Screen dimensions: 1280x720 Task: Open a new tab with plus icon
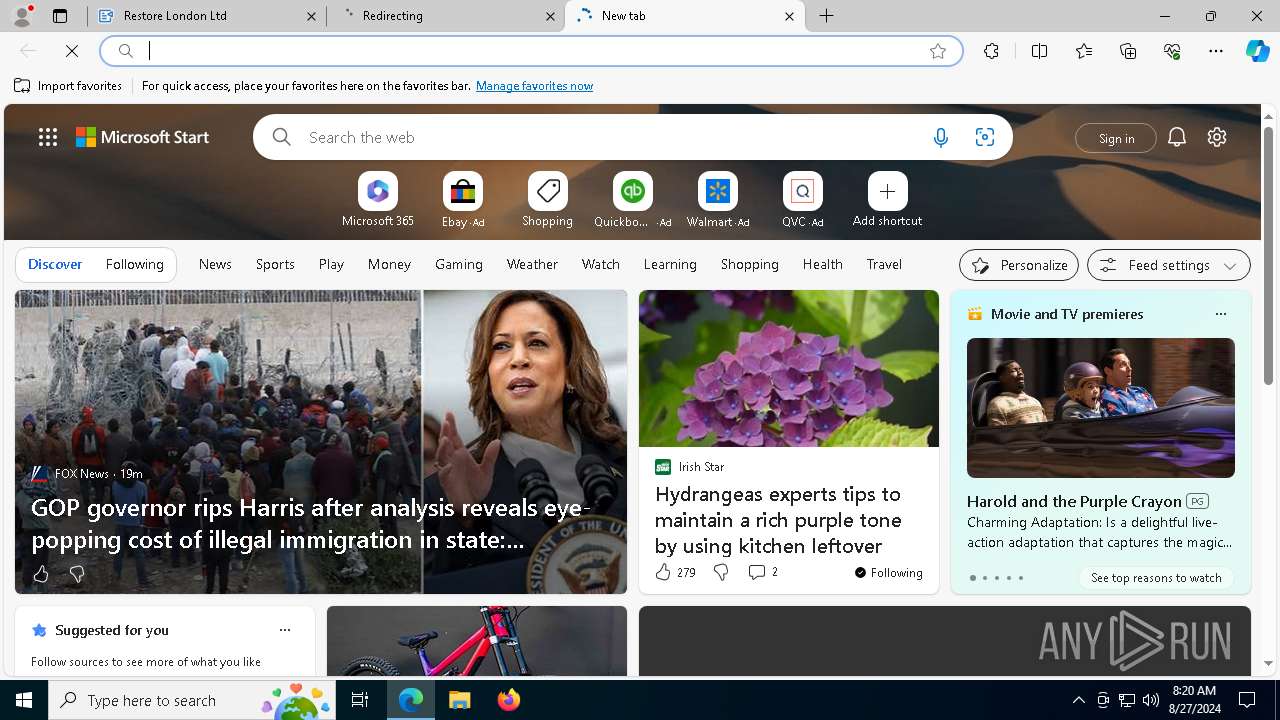pyautogui.click(x=827, y=16)
